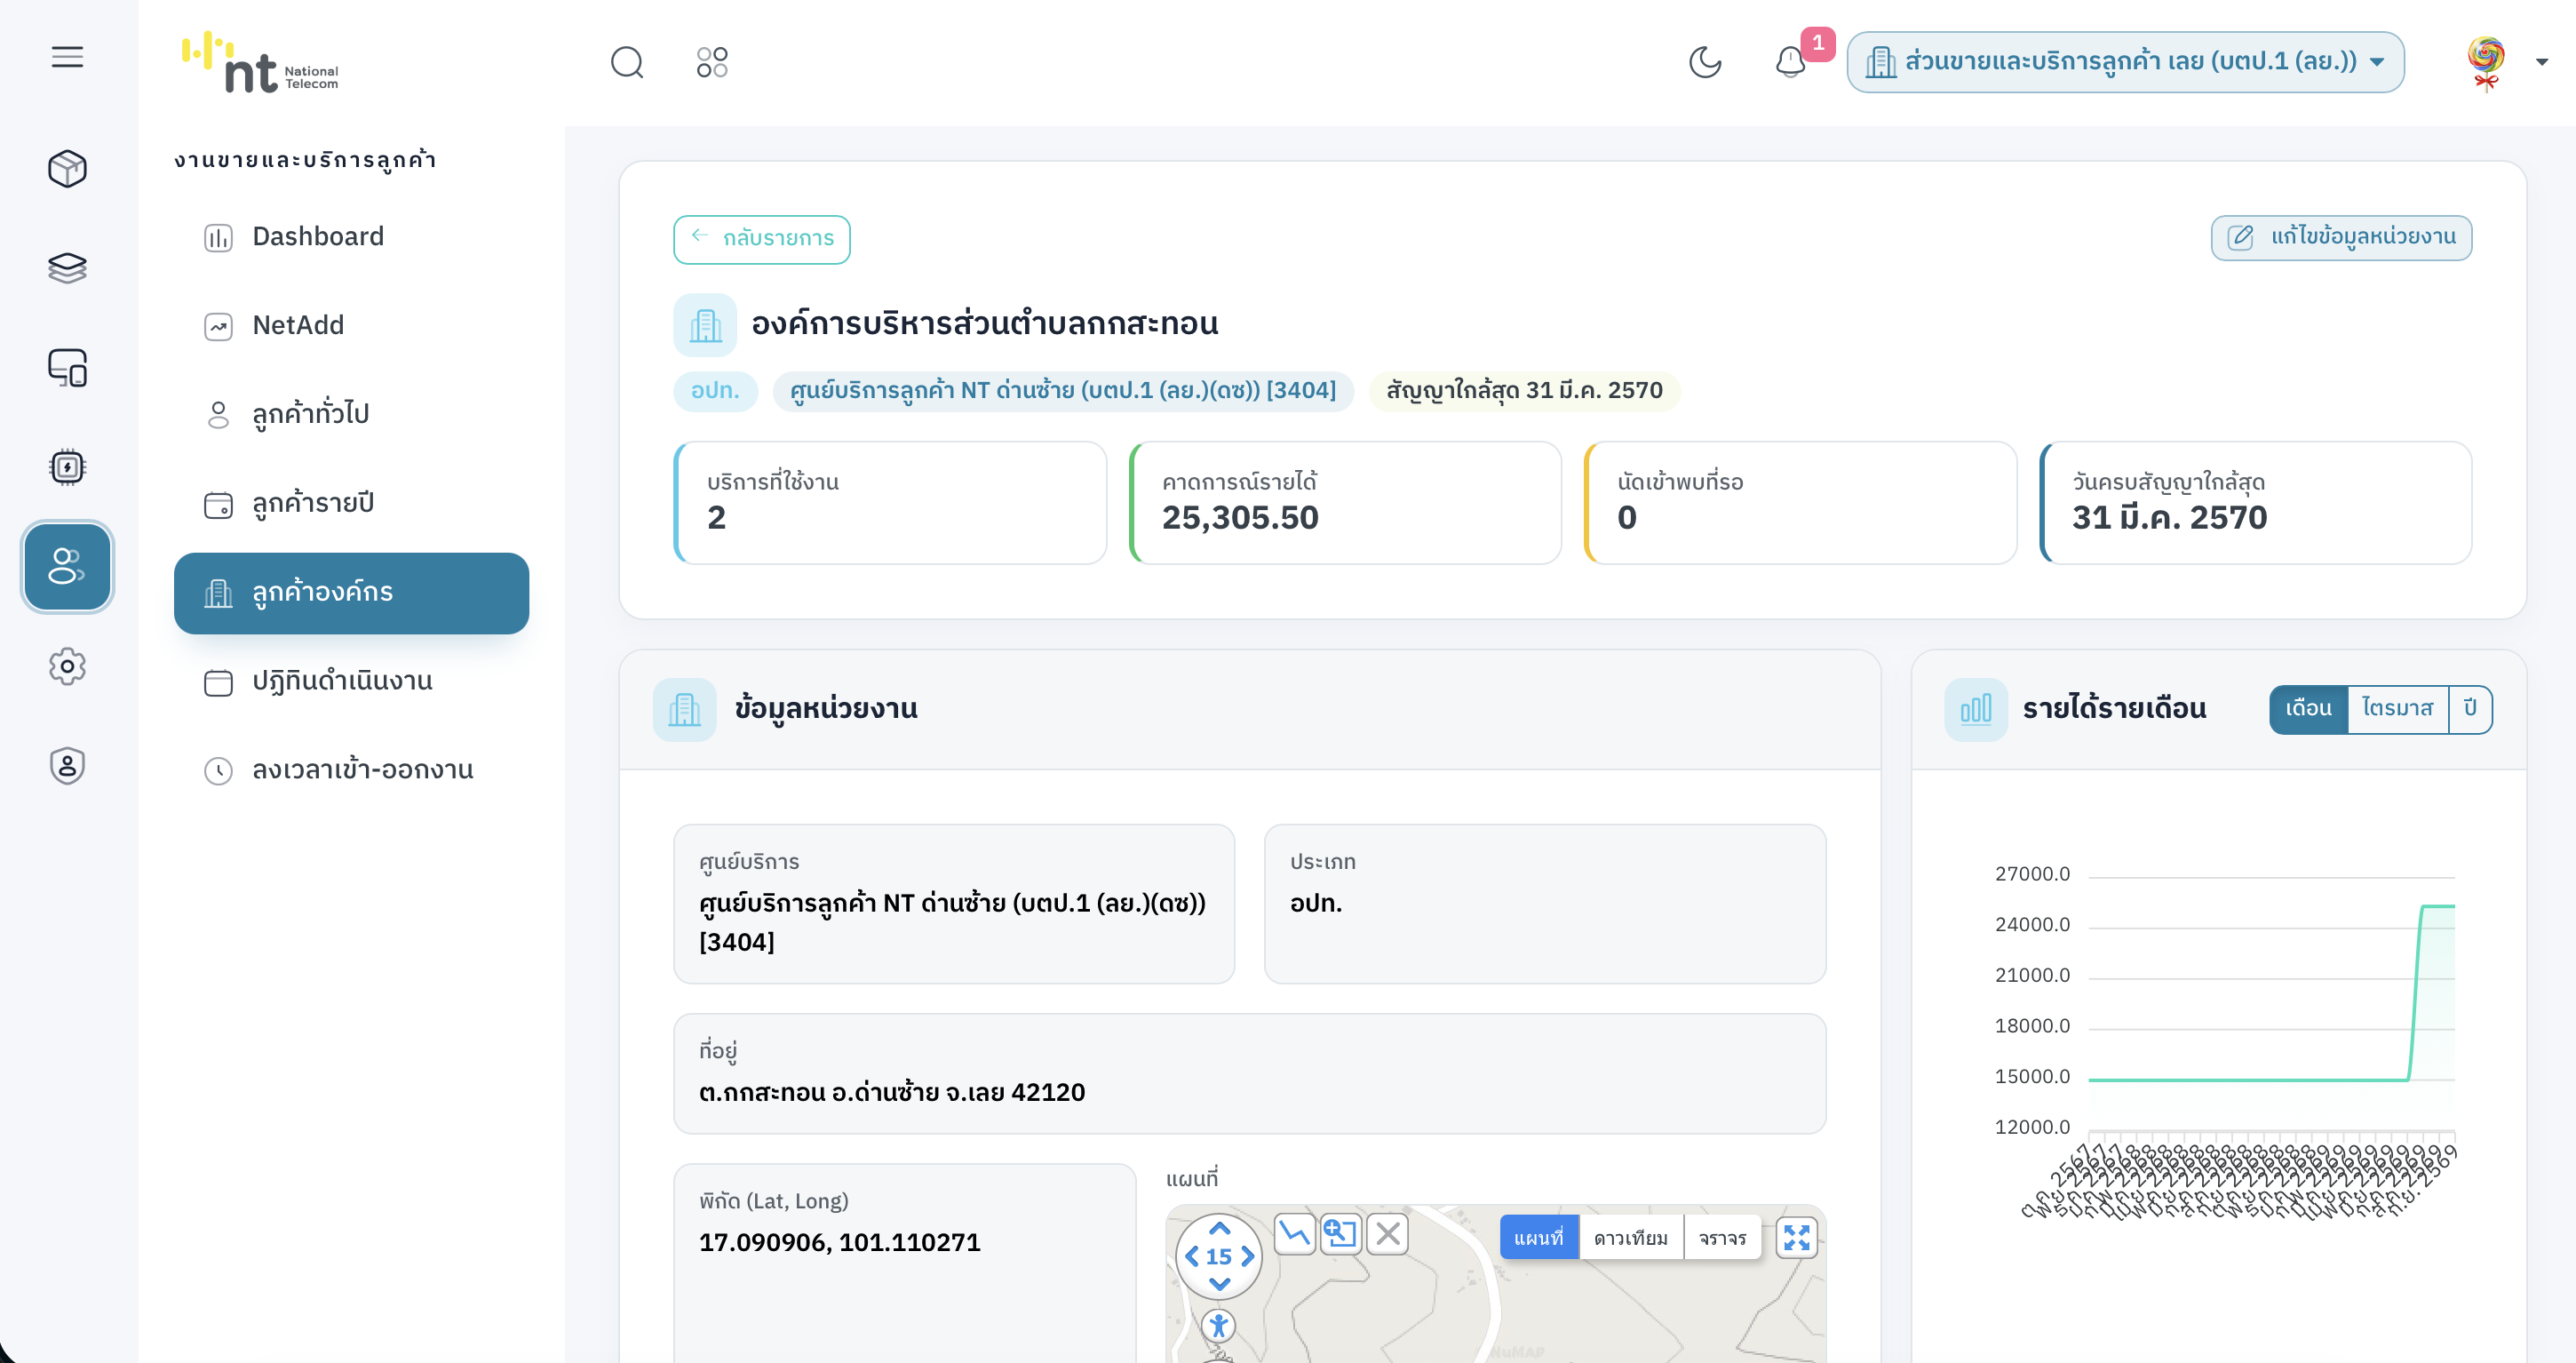The image size is (2576, 1363).
Task: Click แก้ไขข้อมูลหน่วยงาน edit button
Action: pos(2340,238)
